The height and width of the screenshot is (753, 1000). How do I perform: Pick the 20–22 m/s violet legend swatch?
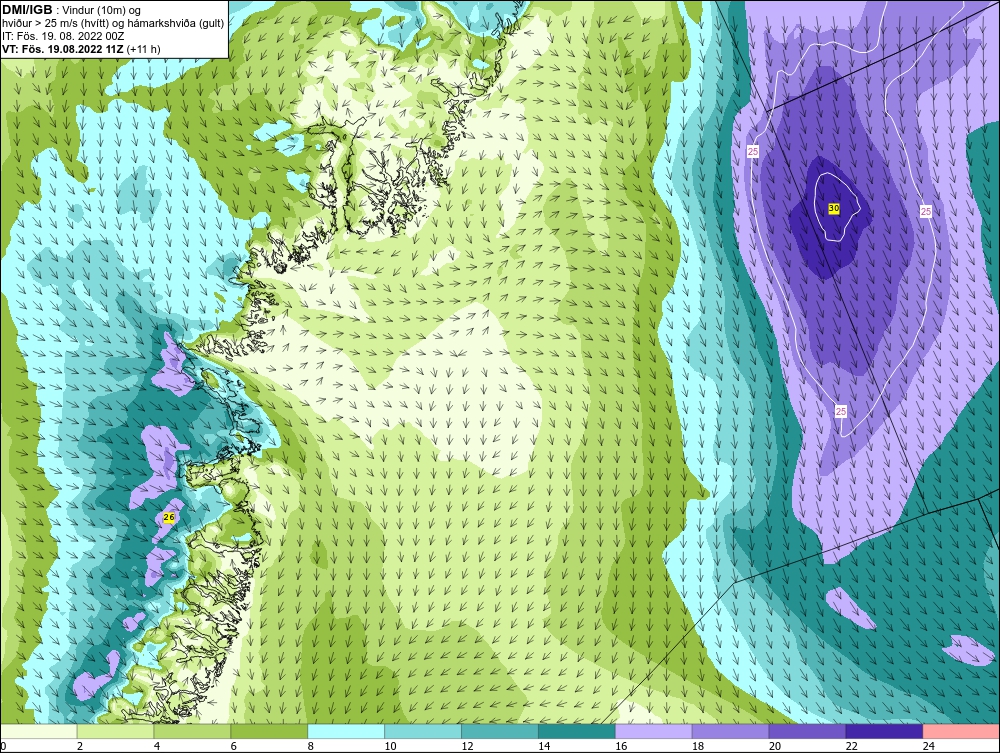(807, 731)
